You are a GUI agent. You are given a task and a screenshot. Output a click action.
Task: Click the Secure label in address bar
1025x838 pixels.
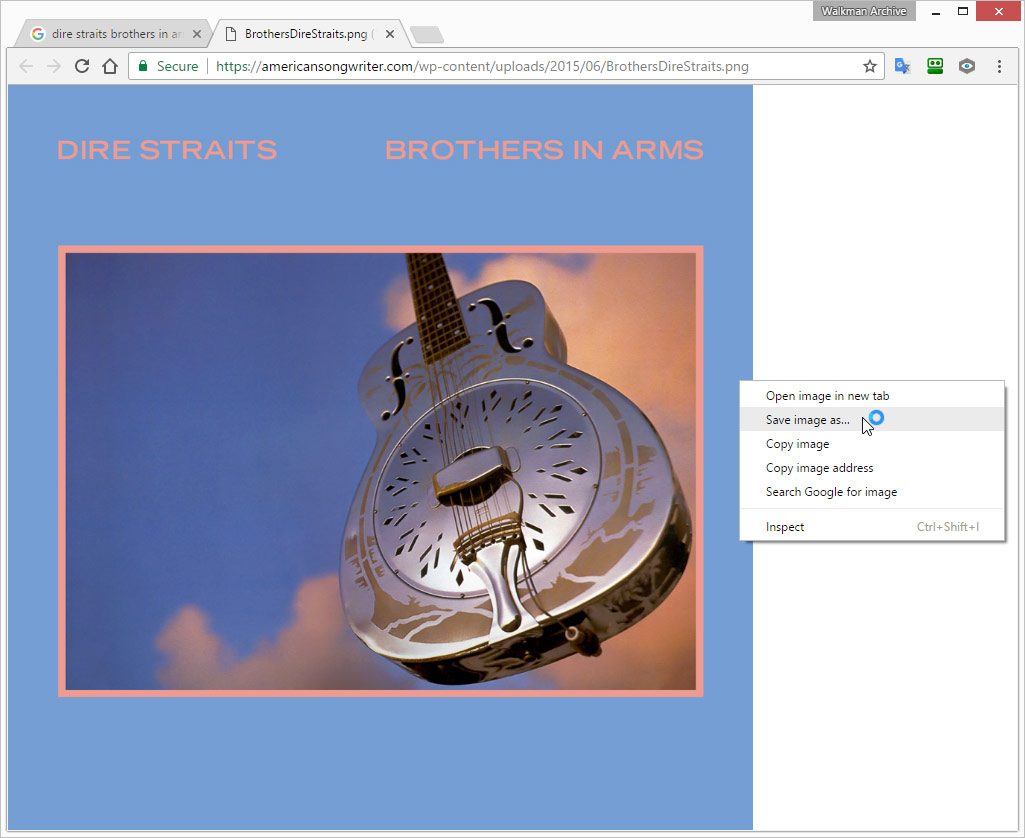[177, 66]
